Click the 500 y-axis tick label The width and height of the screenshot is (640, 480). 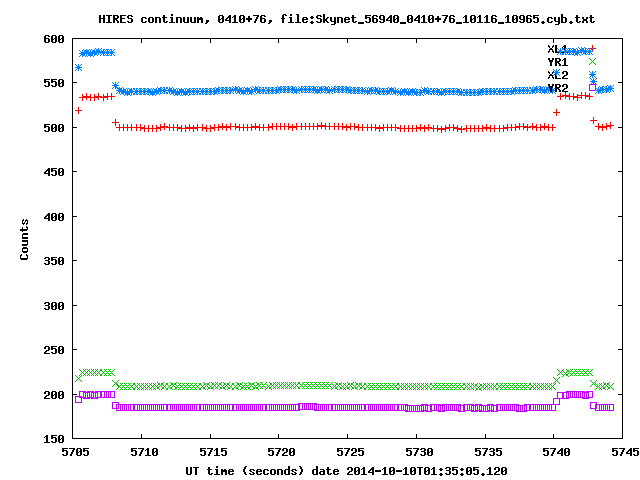(54, 128)
